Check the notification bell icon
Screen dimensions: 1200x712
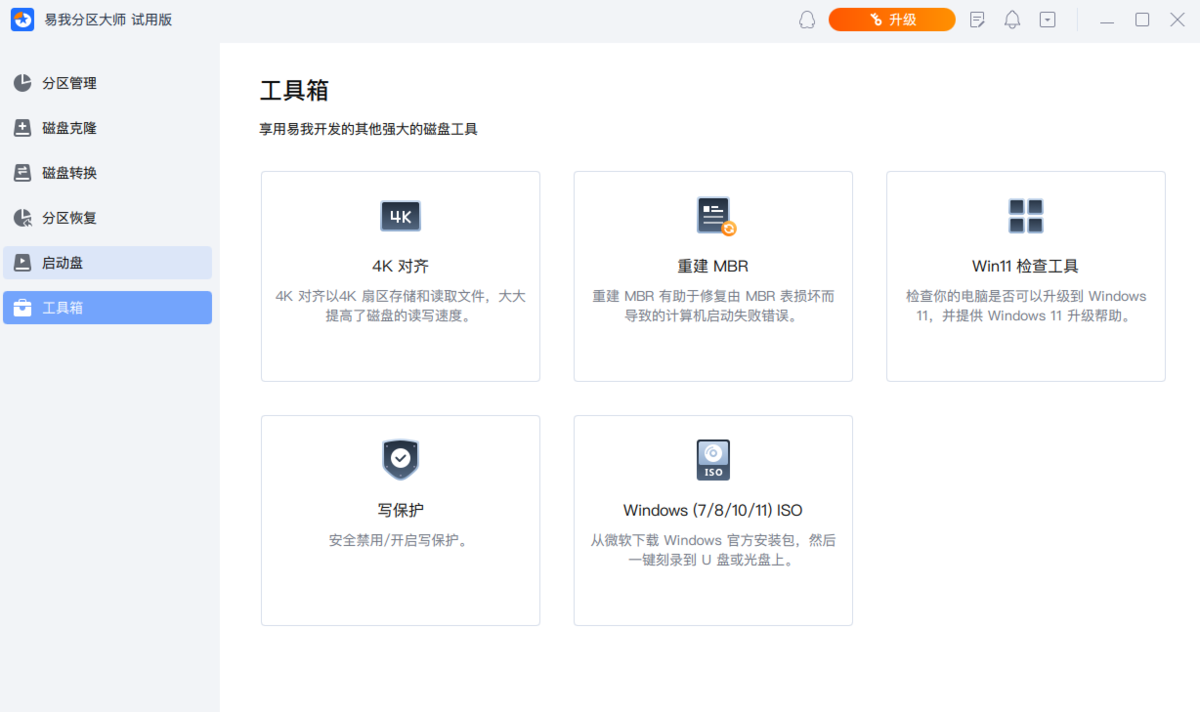pyautogui.click(x=1012, y=19)
